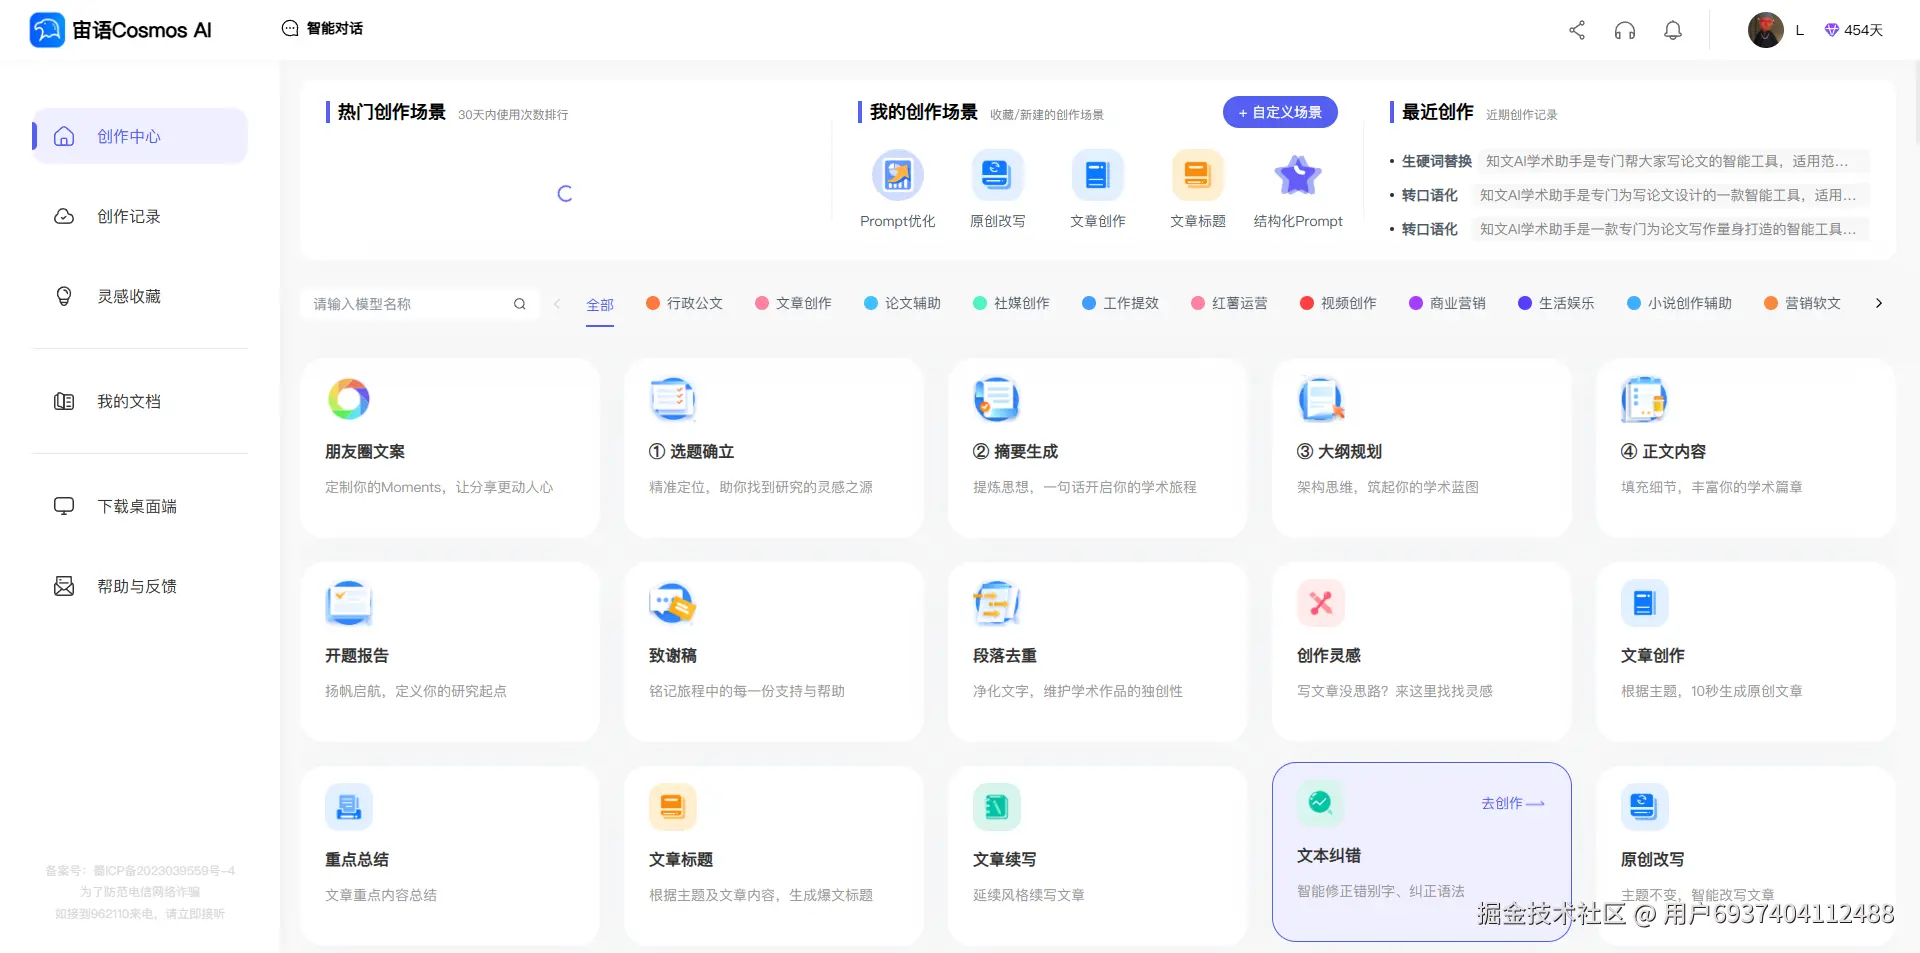The image size is (1920, 953).
Task: Click the 宙语Cosmos AI logo icon
Action: coord(47,30)
